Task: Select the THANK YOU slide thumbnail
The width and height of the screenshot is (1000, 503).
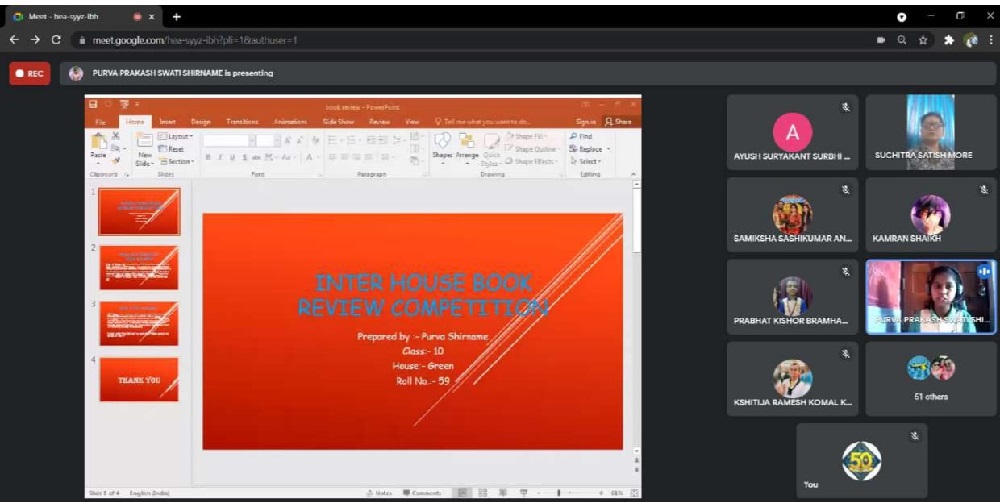Action: tap(139, 380)
